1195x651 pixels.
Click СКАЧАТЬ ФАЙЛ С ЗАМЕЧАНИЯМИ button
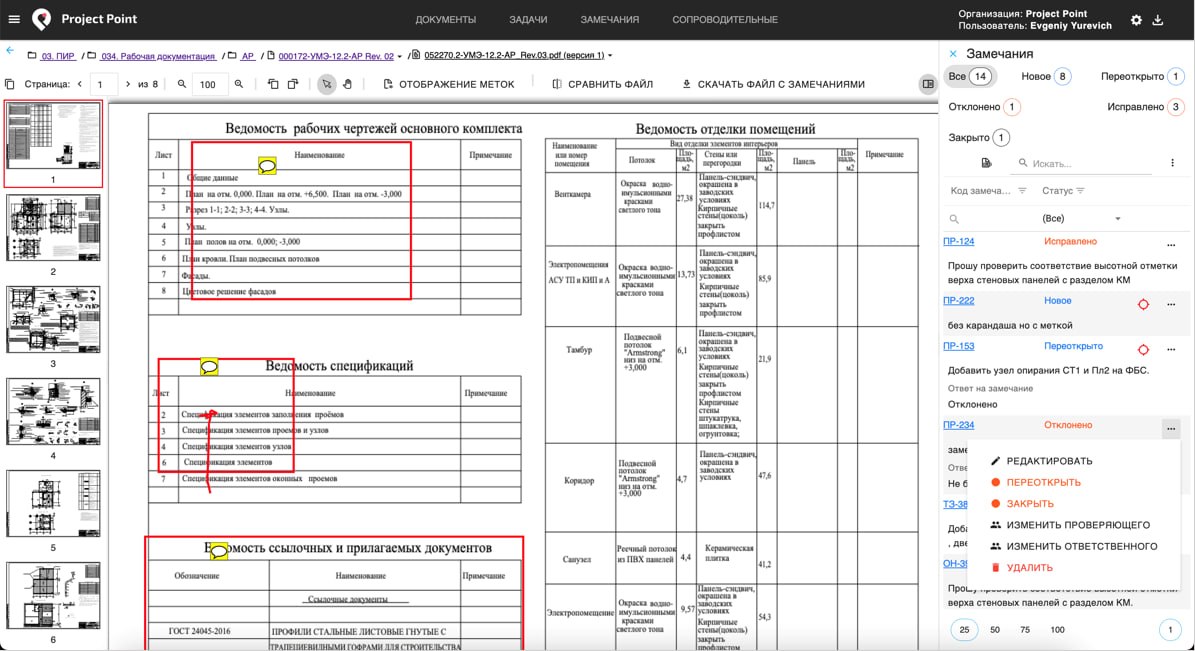coord(773,84)
